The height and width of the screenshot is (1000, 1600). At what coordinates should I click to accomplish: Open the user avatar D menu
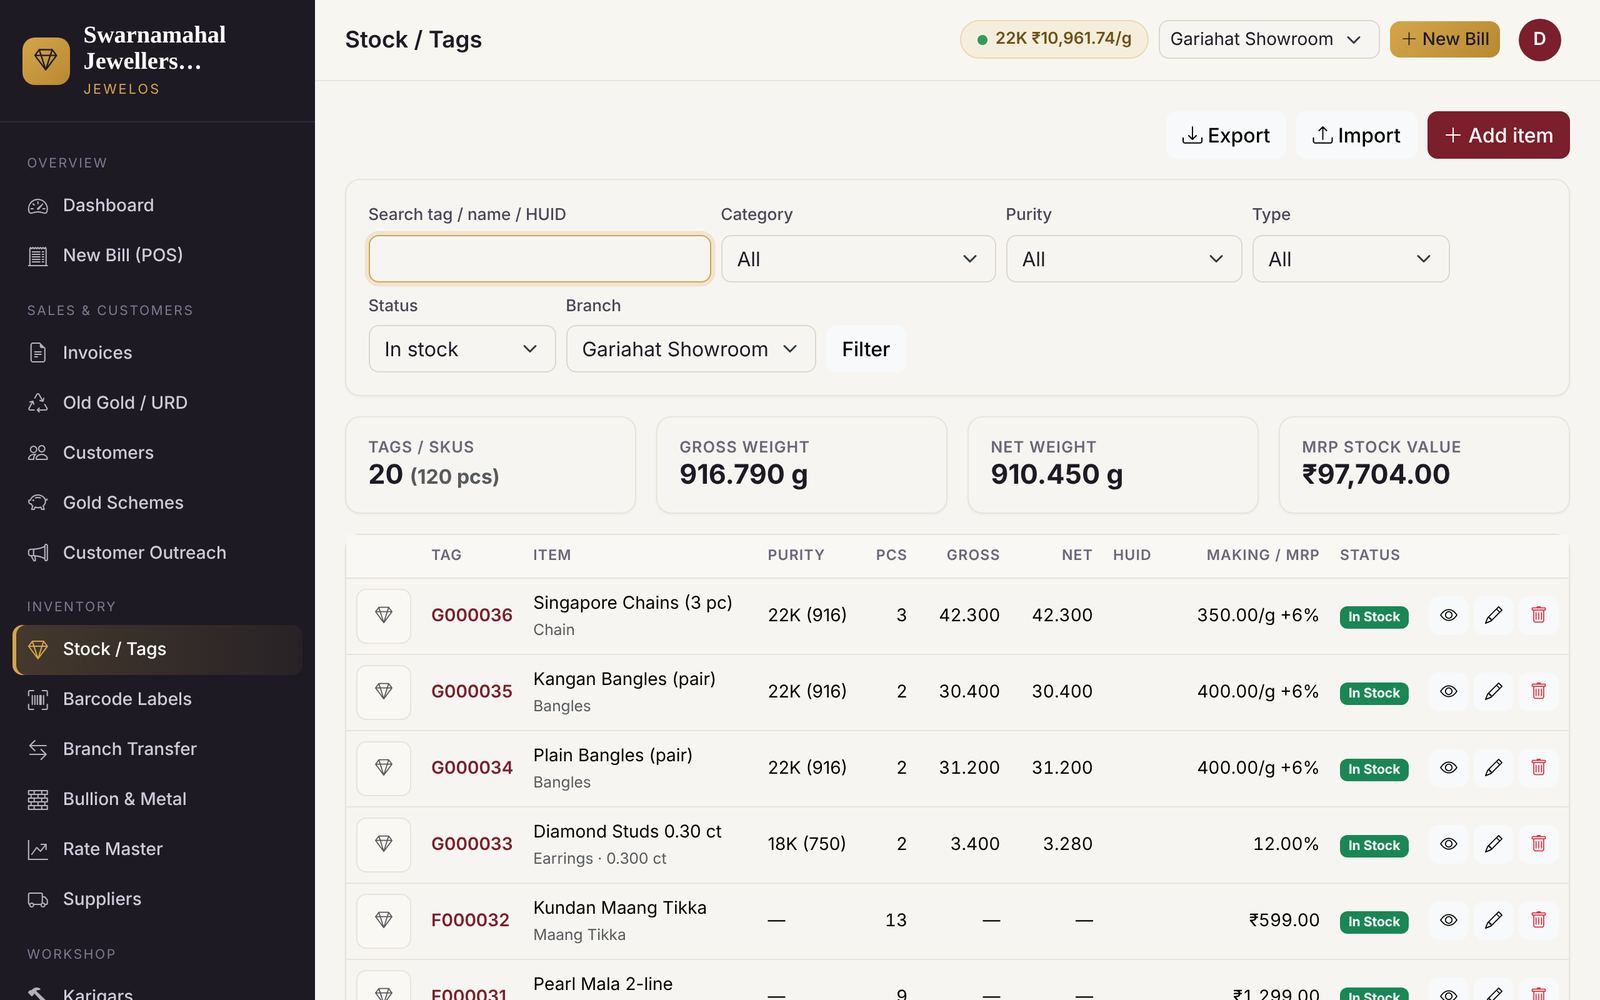pos(1539,40)
